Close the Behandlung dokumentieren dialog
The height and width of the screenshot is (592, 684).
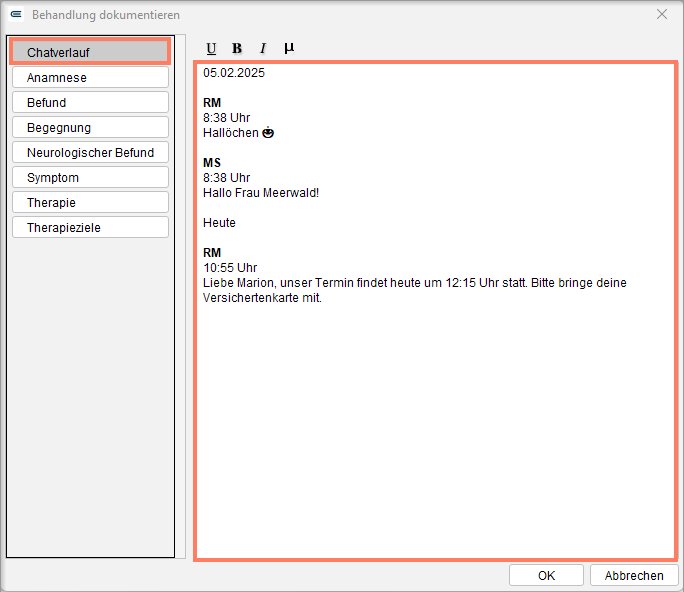click(662, 14)
